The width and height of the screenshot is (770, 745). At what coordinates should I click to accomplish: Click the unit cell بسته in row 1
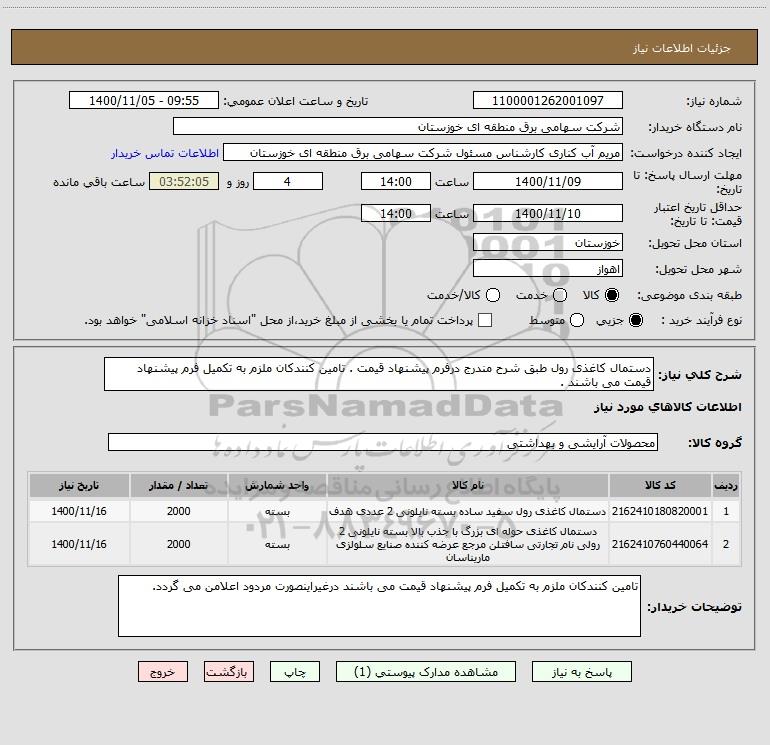click(277, 511)
